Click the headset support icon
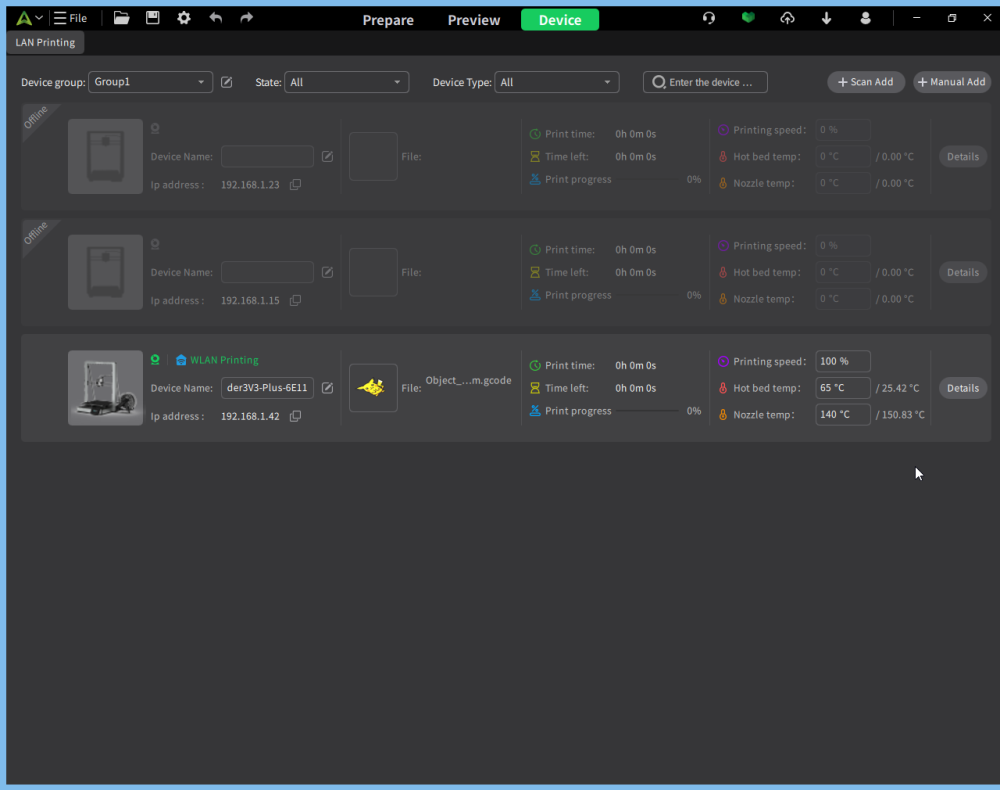 point(709,18)
